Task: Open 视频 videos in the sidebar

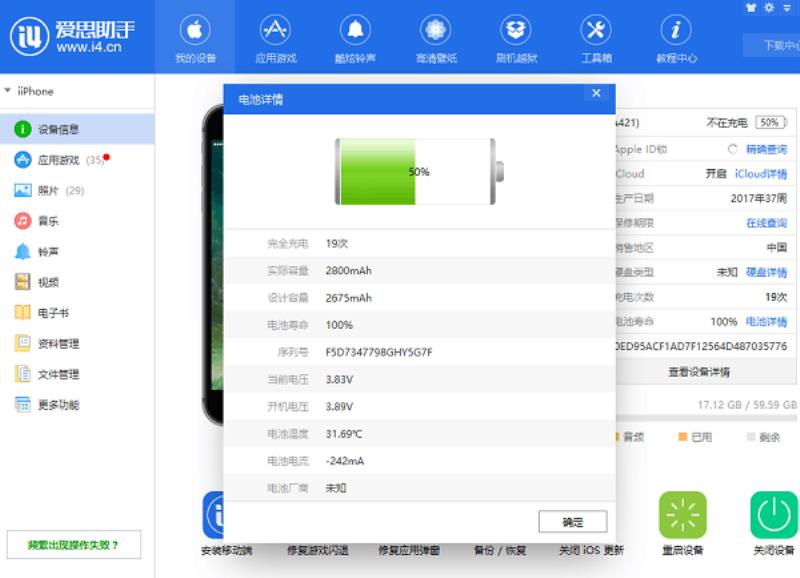Action: pyautogui.click(x=77, y=282)
